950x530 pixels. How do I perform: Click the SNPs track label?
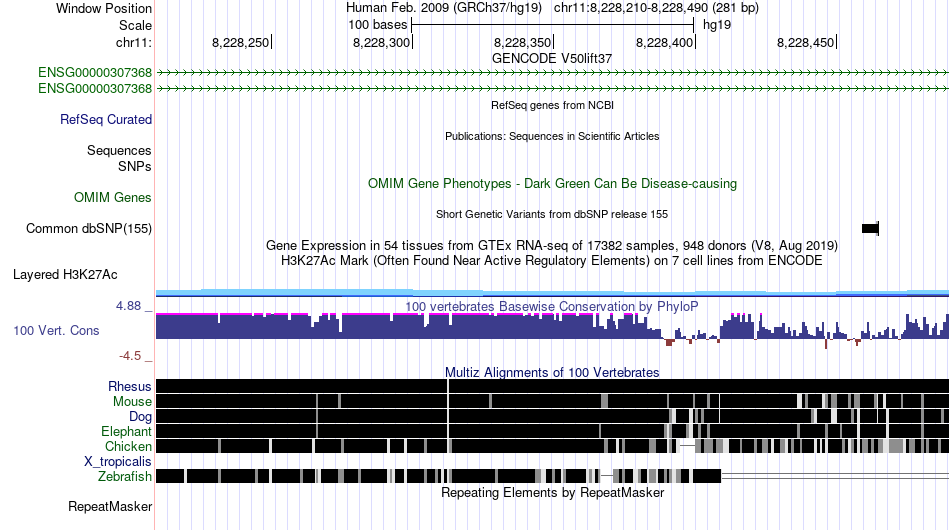[x=135, y=167]
